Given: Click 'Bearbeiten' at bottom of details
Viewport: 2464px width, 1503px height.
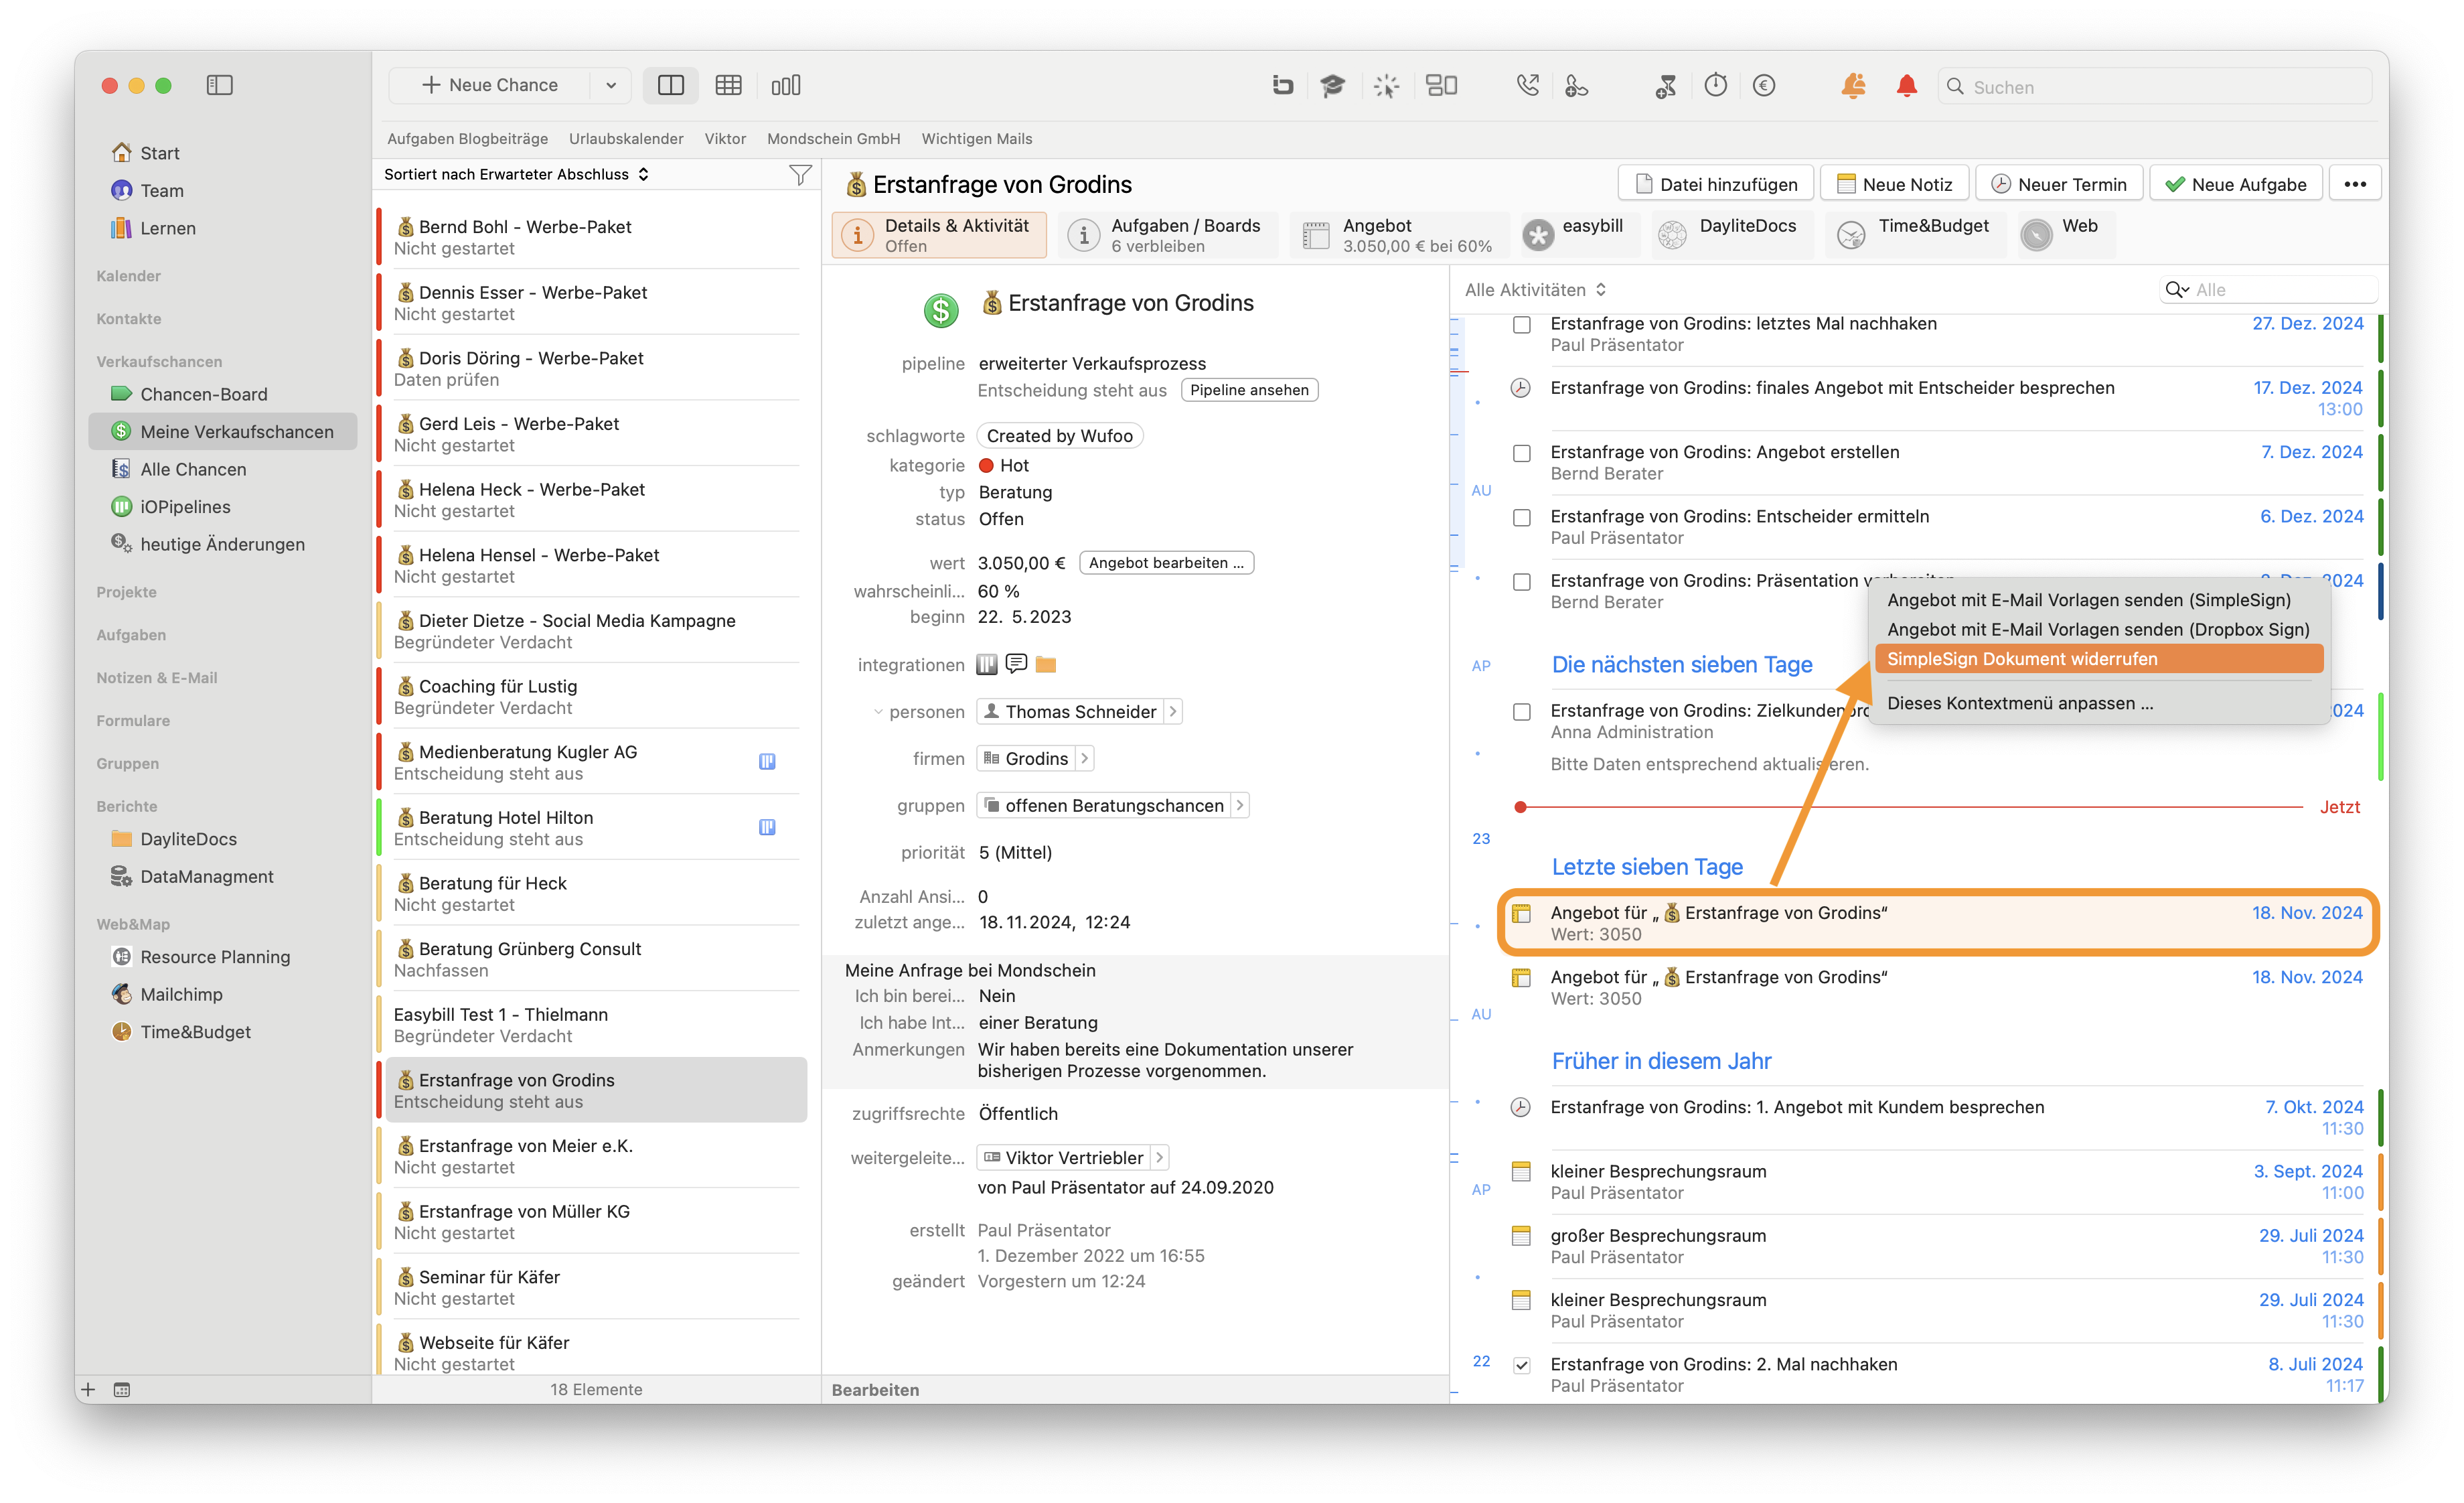Looking at the screenshot, I should click(875, 1391).
